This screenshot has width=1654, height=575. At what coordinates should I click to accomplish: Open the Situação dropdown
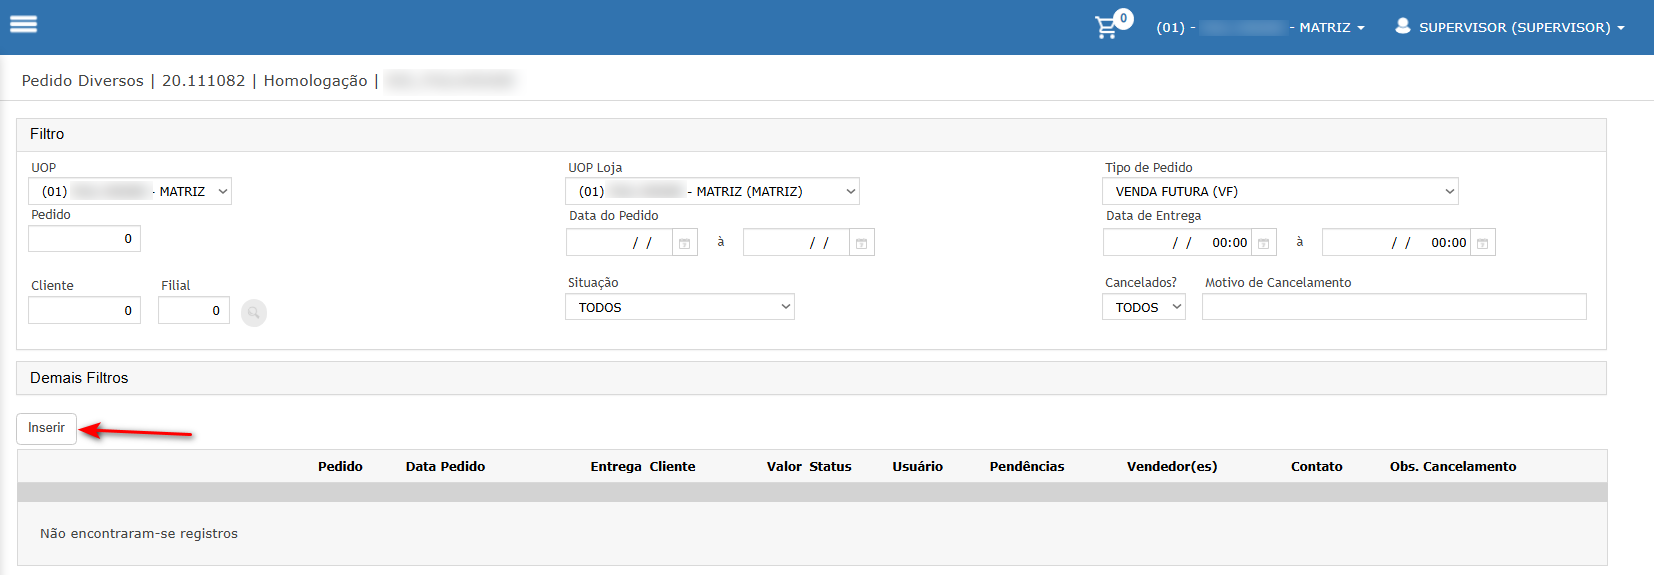coord(680,307)
